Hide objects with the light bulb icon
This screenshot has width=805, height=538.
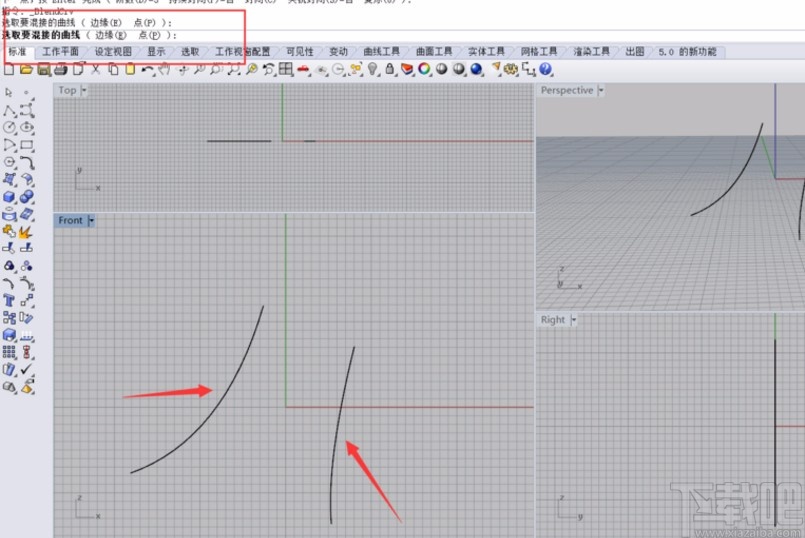pos(373,69)
